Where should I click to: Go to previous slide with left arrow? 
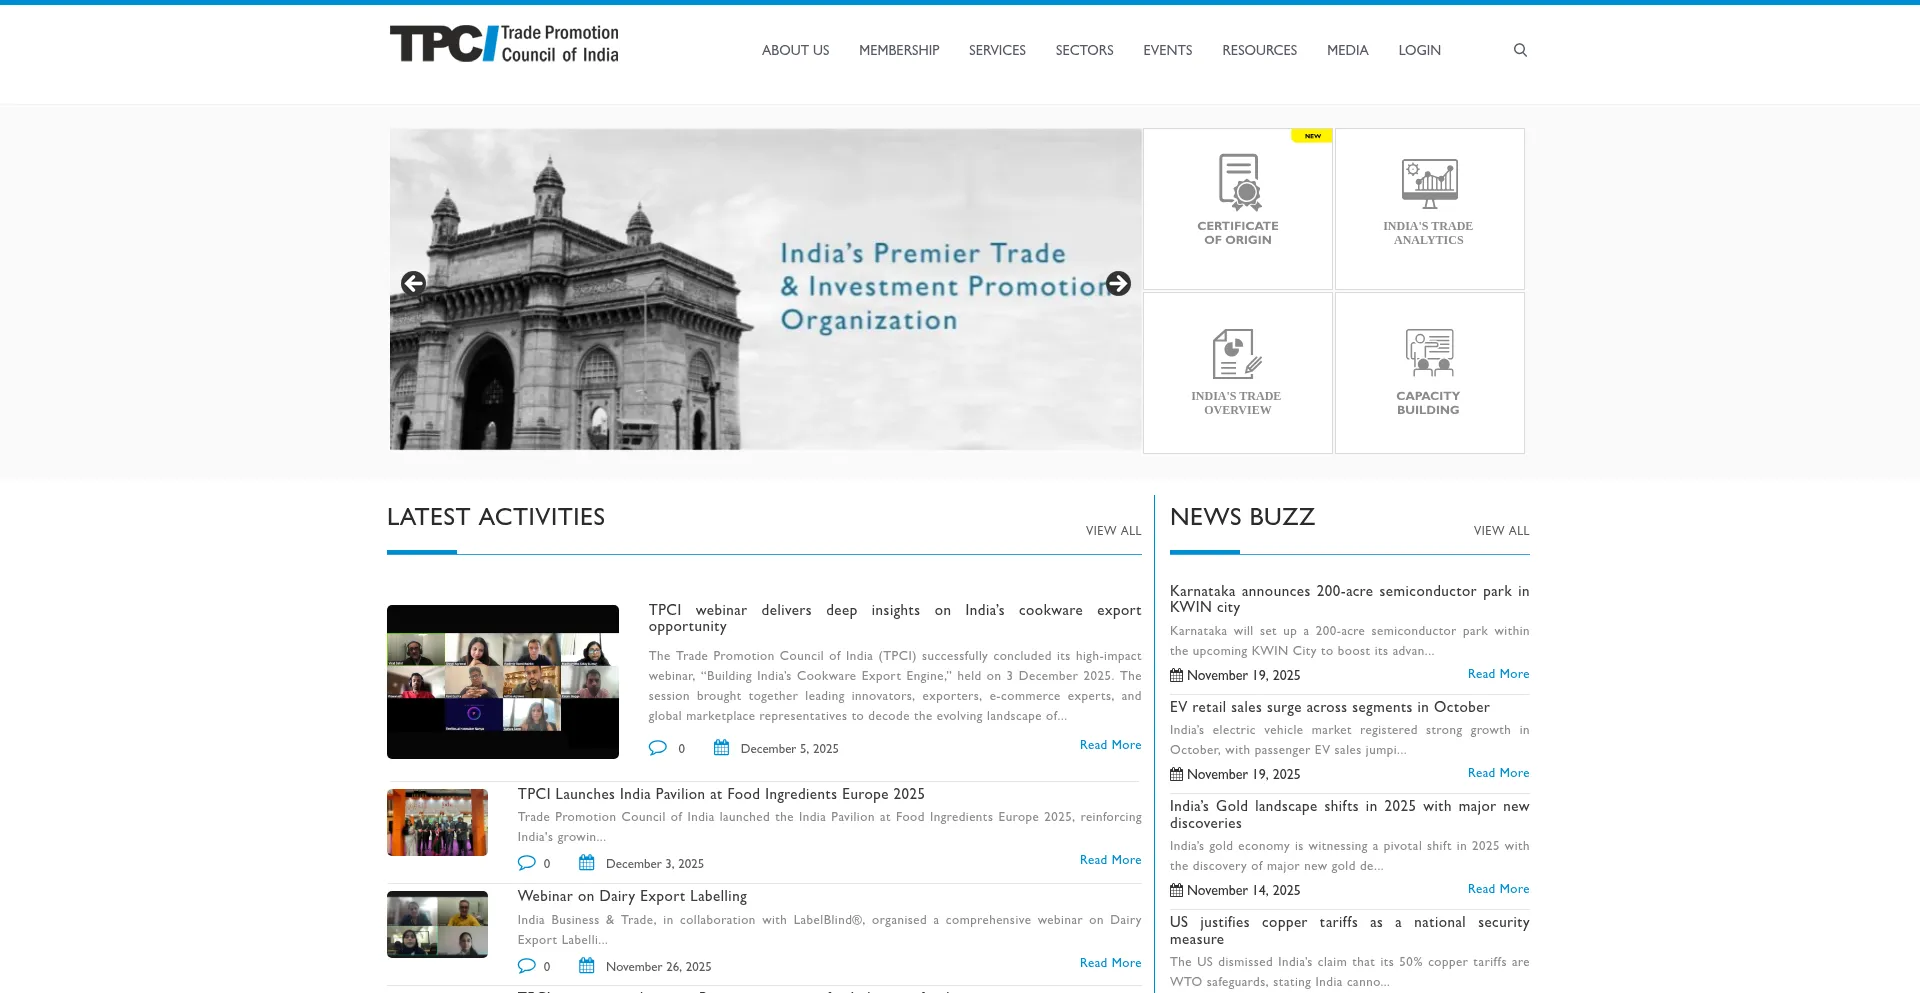tap(413, 284)
